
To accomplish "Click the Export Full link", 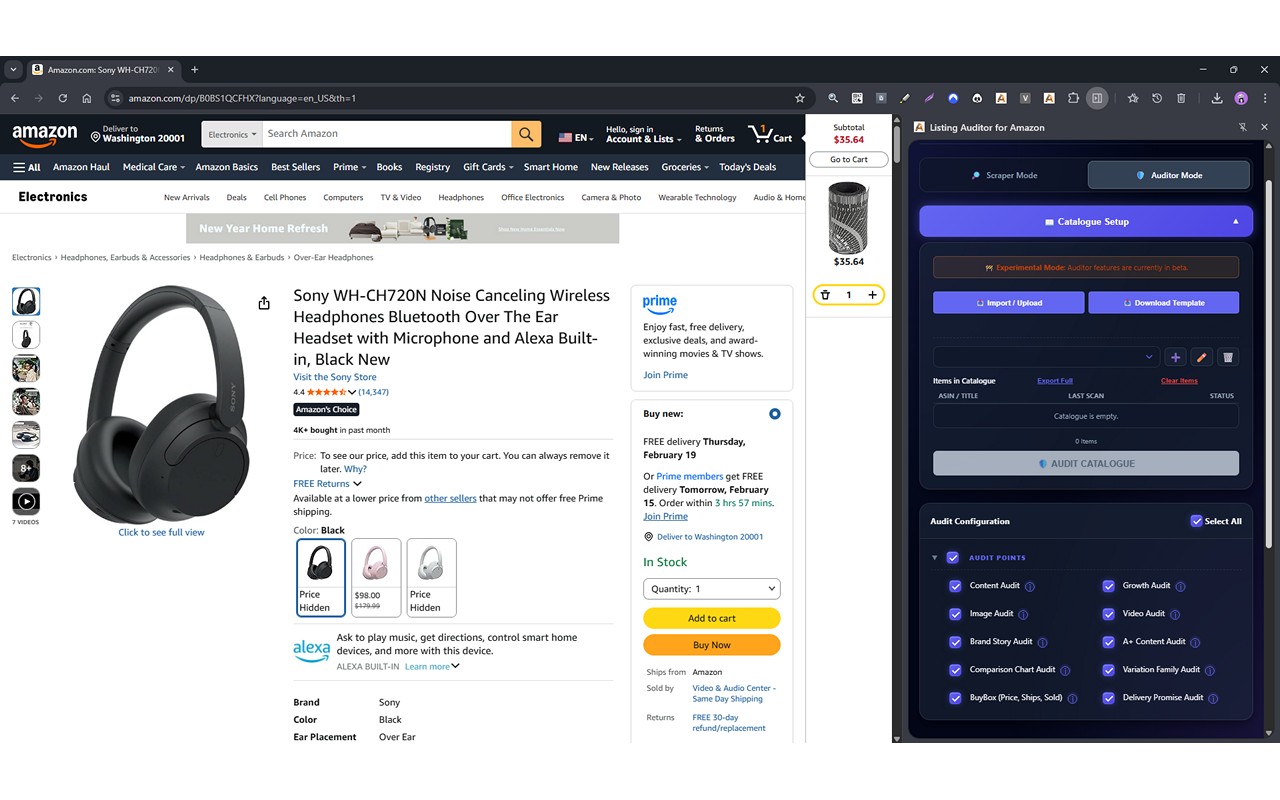I will coord(1055,381).
